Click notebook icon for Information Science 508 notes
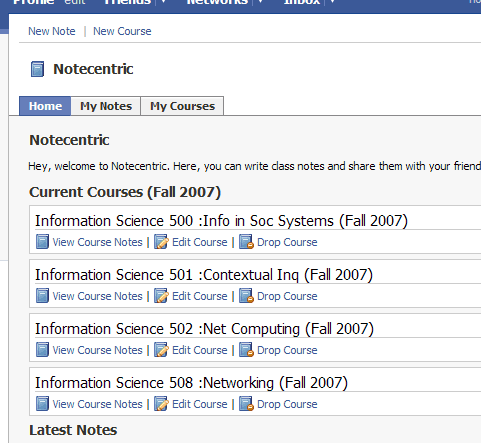This screenshot has width=481, height=443. pyautogui.click(x=42, y=404)
